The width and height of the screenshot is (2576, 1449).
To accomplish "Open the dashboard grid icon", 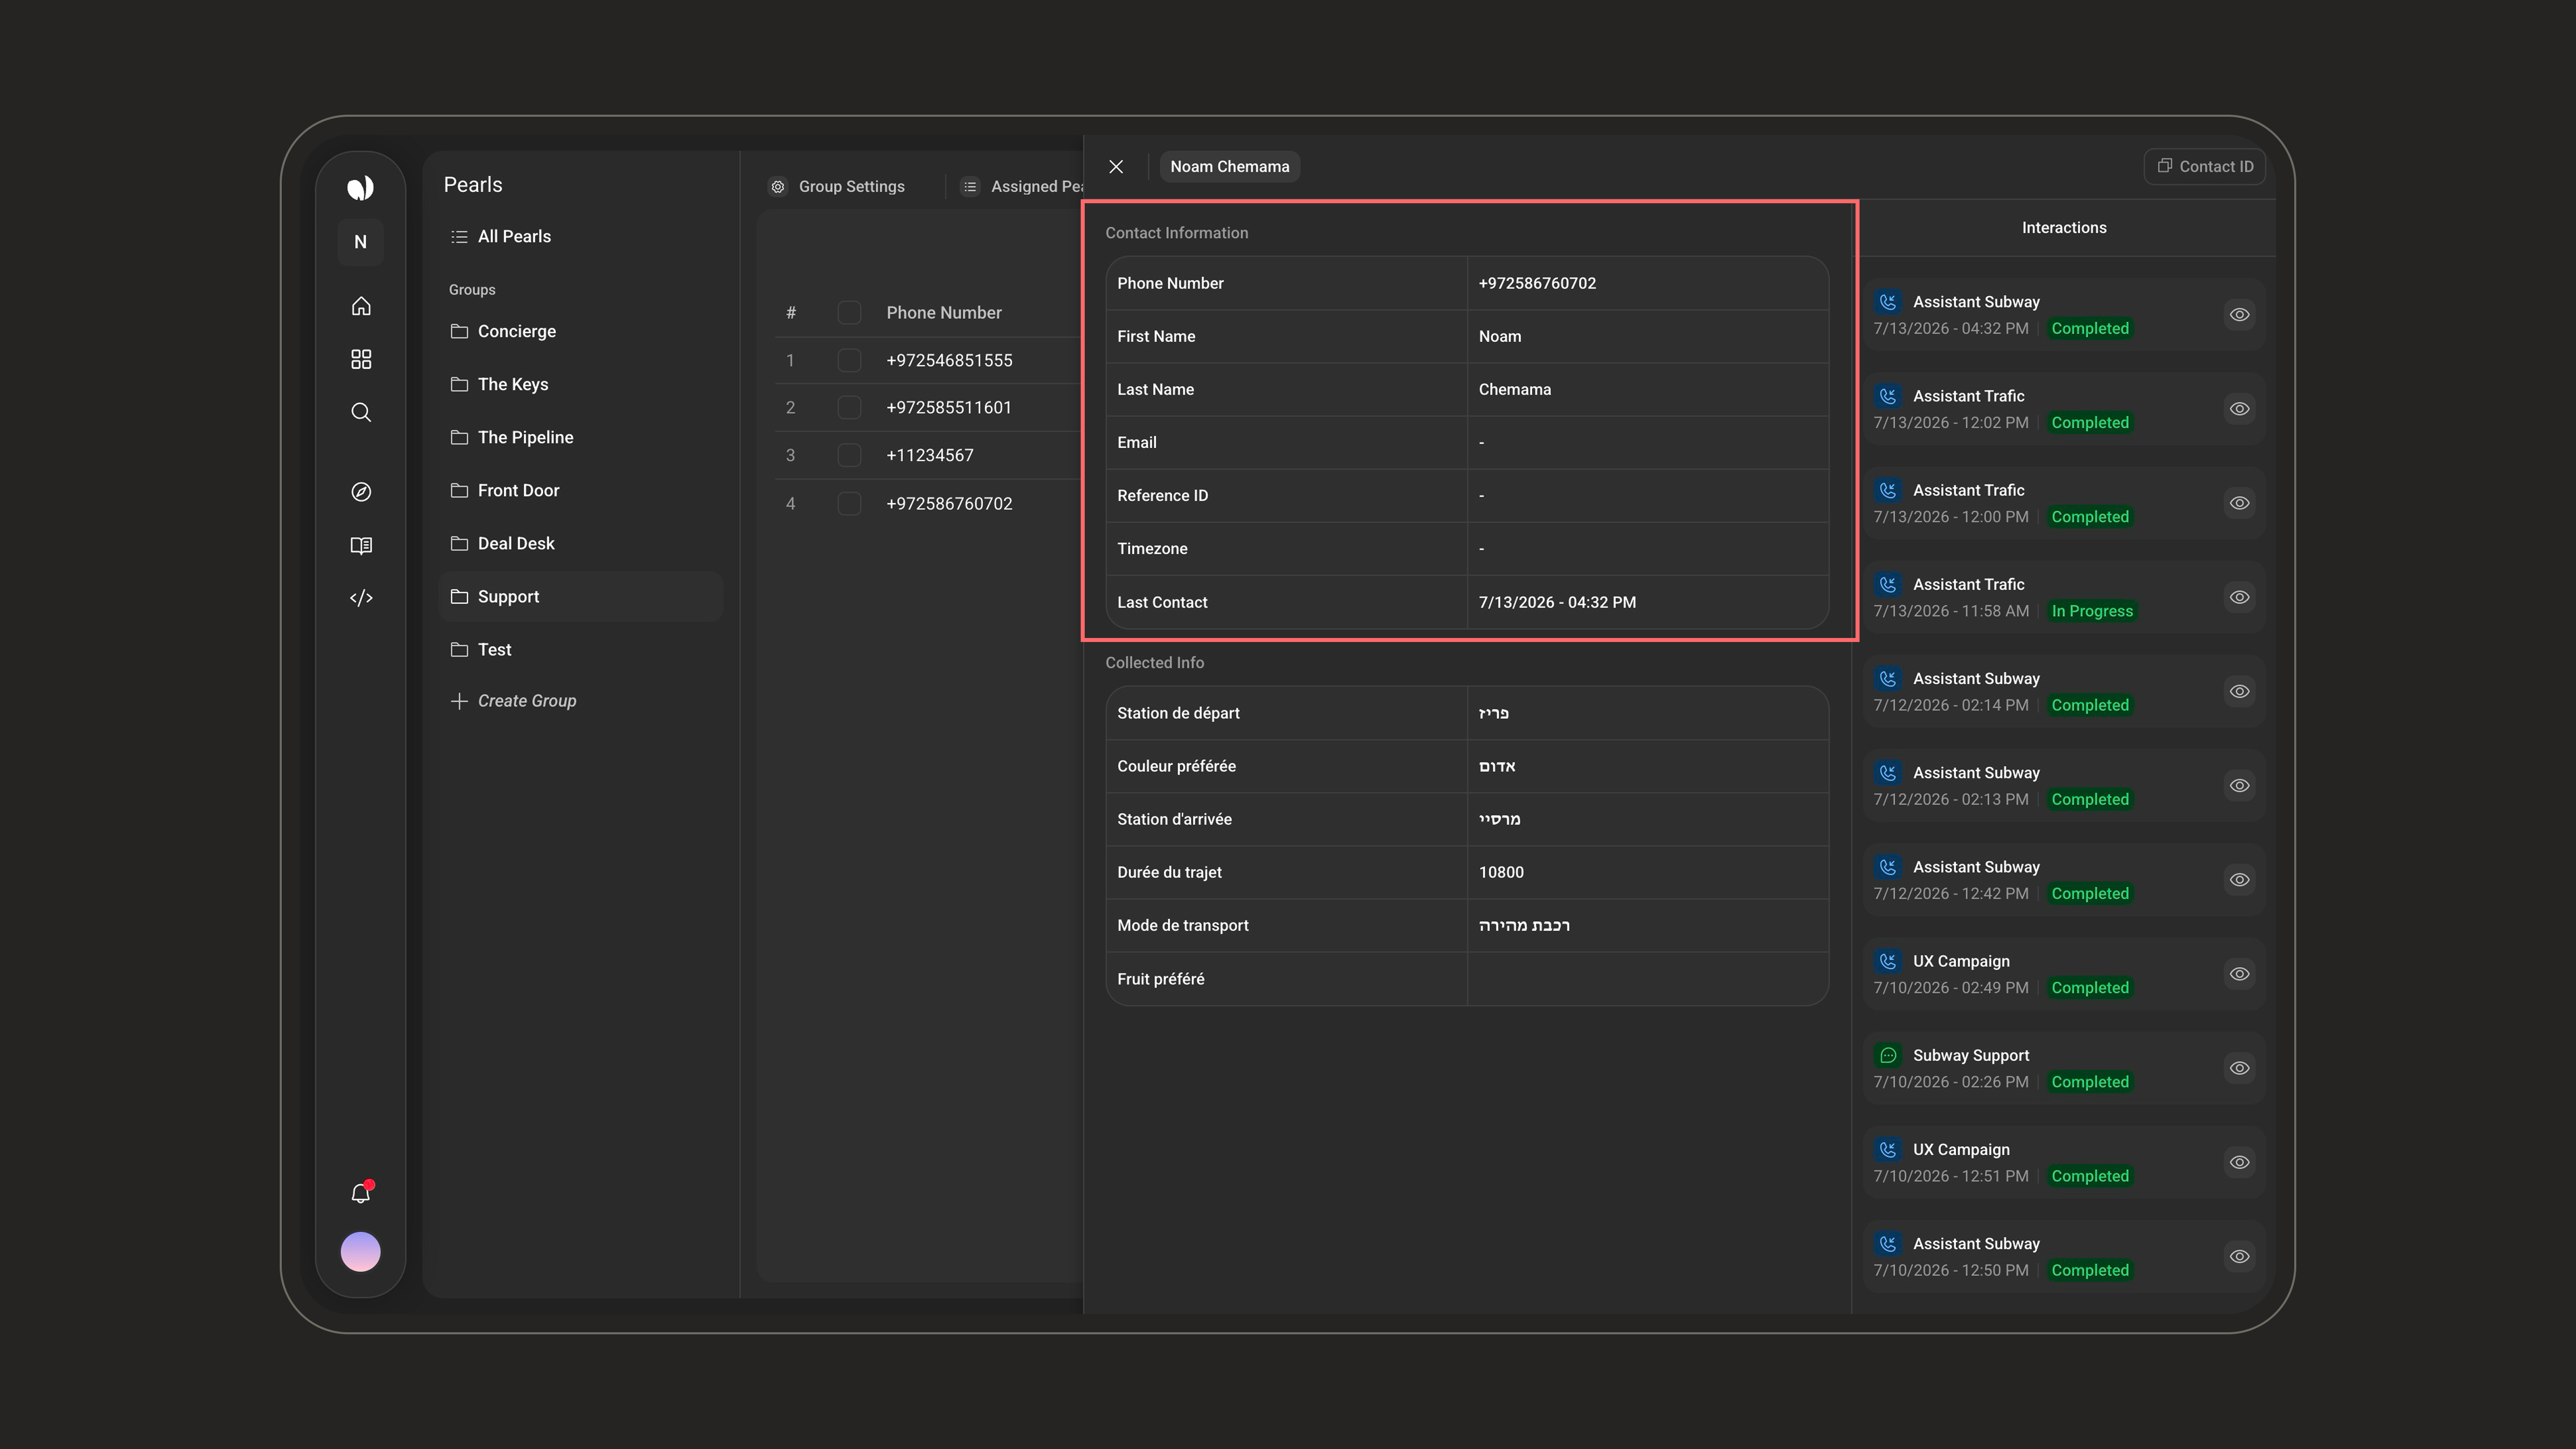I will click(361, 359).
